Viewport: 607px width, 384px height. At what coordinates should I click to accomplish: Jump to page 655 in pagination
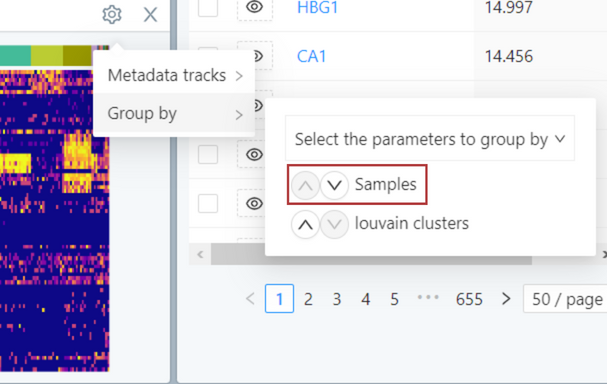[469, 299]
